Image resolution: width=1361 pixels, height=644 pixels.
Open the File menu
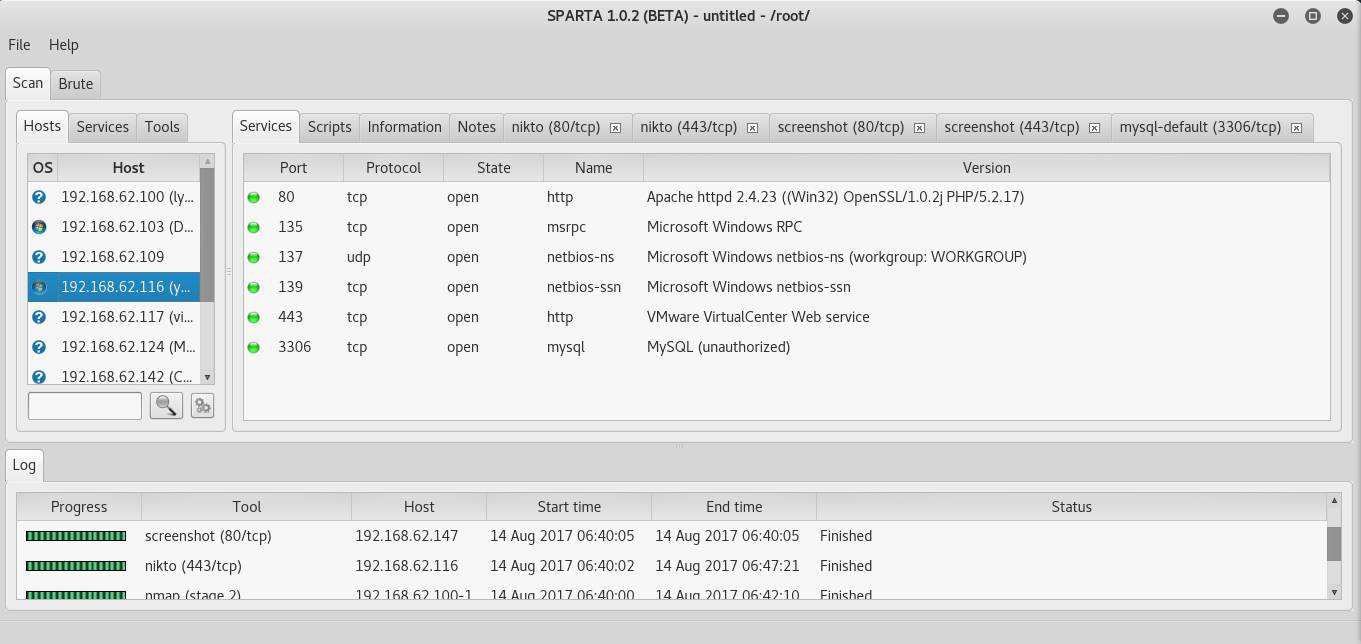(19, 45)
